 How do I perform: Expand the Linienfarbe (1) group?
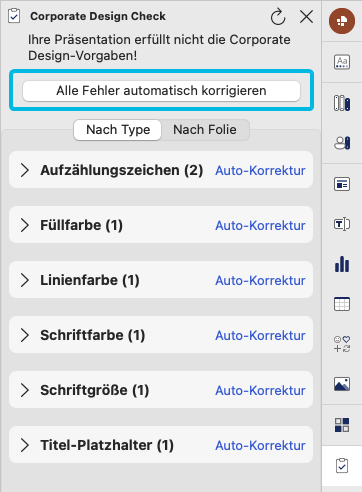point(25,280)
